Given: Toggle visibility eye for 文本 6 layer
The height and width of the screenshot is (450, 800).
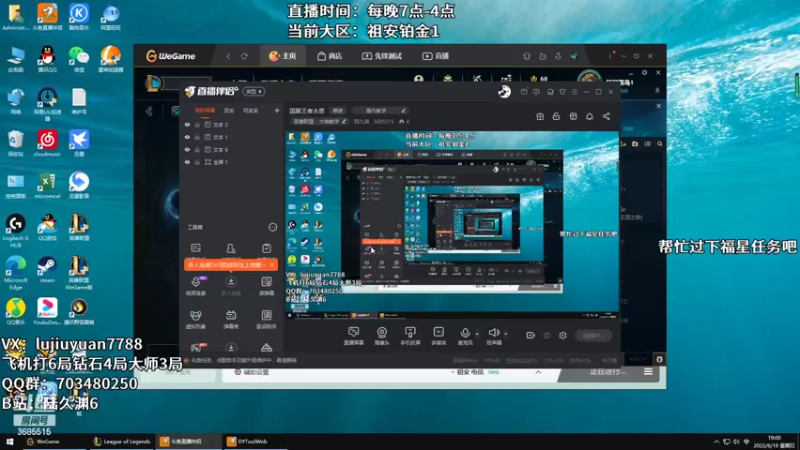Looking at the screenshot, I should (187, 149).
